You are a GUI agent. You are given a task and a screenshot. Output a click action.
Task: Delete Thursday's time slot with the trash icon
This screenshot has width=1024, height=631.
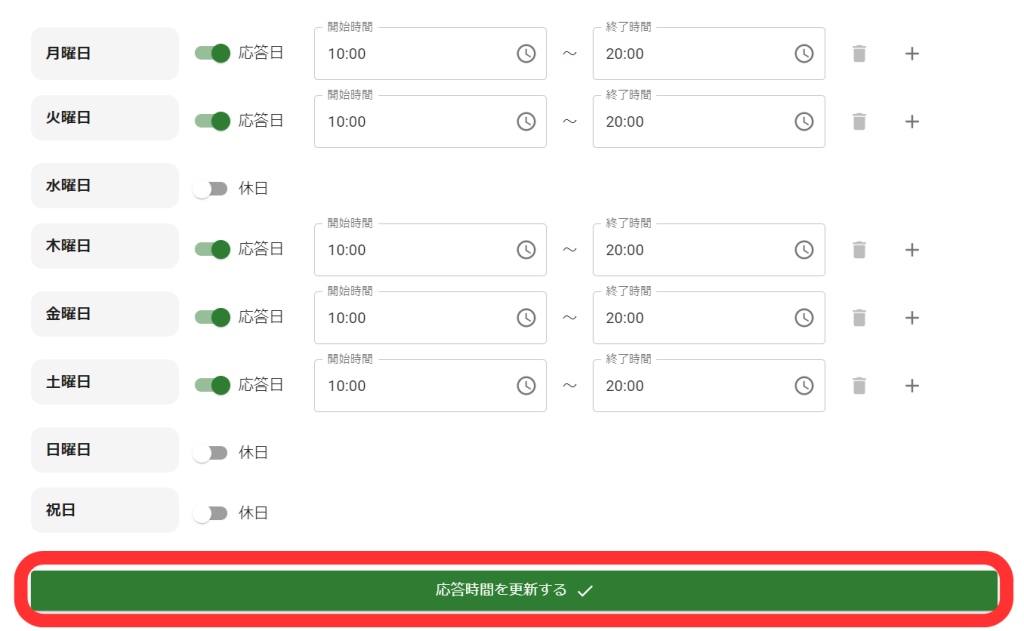click(859, 249)
